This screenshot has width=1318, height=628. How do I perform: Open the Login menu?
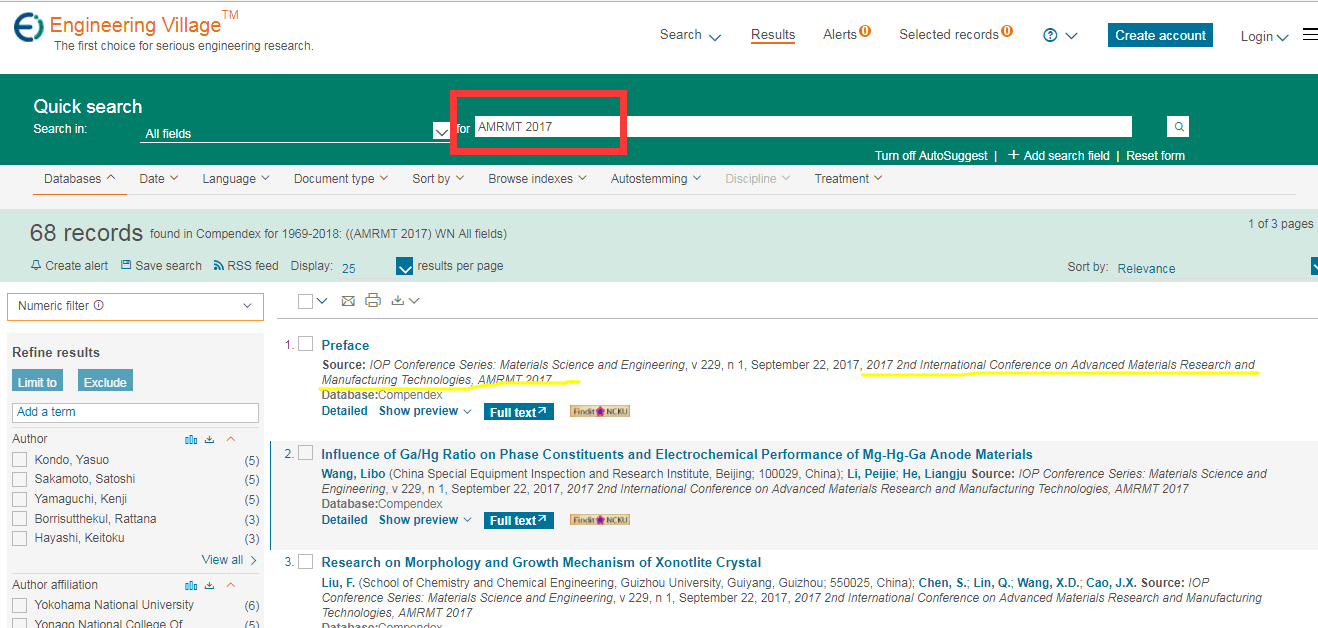(x=1264, y=36)
